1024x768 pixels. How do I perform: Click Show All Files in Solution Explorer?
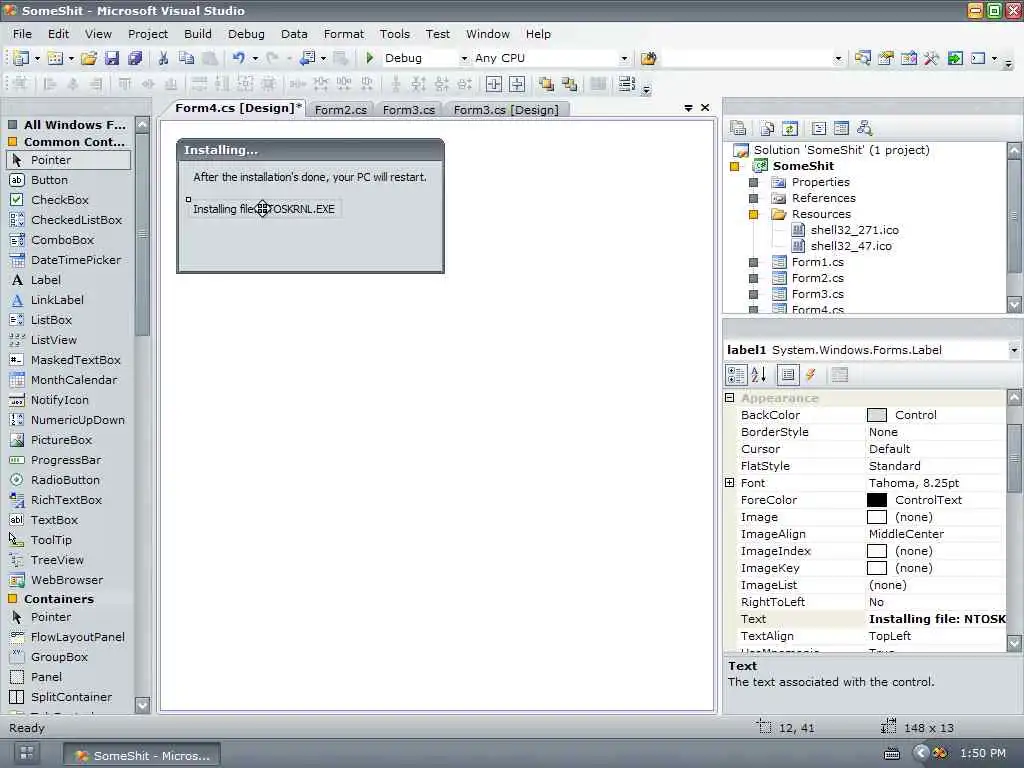click(767, 128)
